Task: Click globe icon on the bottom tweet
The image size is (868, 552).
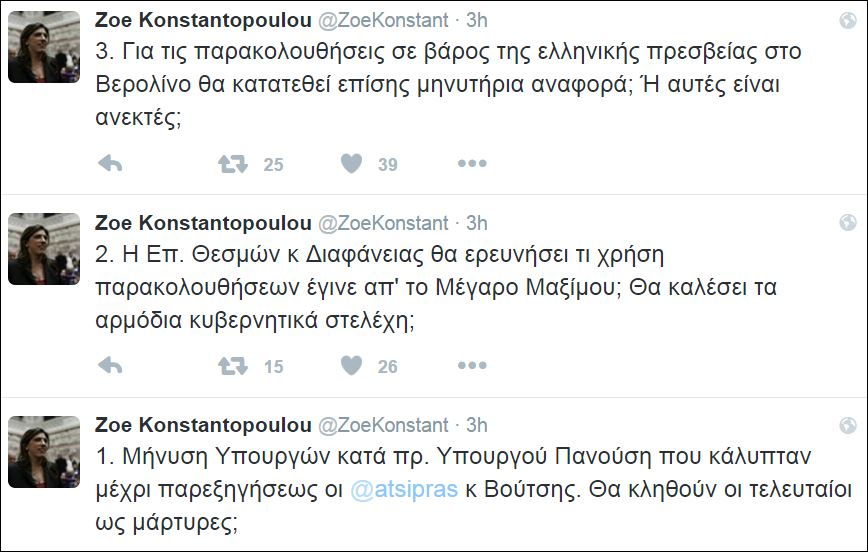Action: point(847,424)
